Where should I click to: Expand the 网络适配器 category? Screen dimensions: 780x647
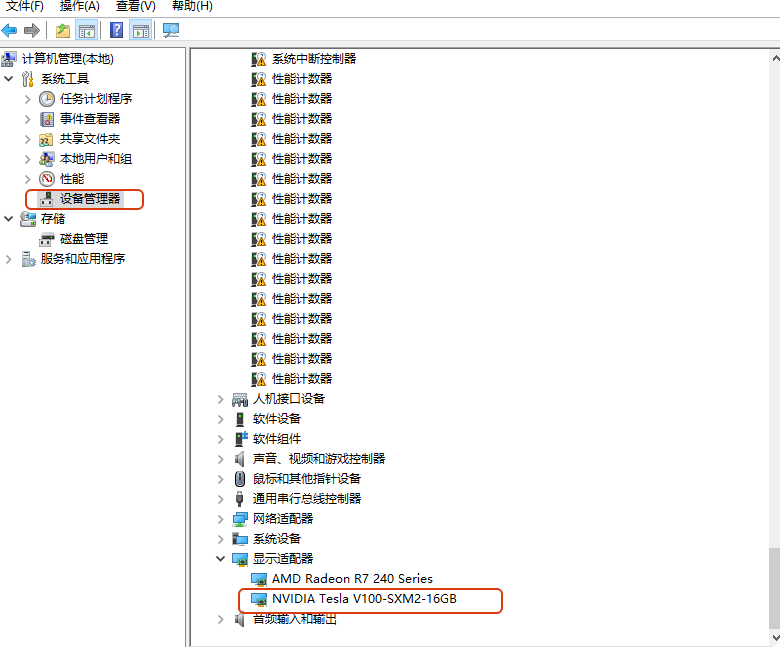tap(221, 519)
